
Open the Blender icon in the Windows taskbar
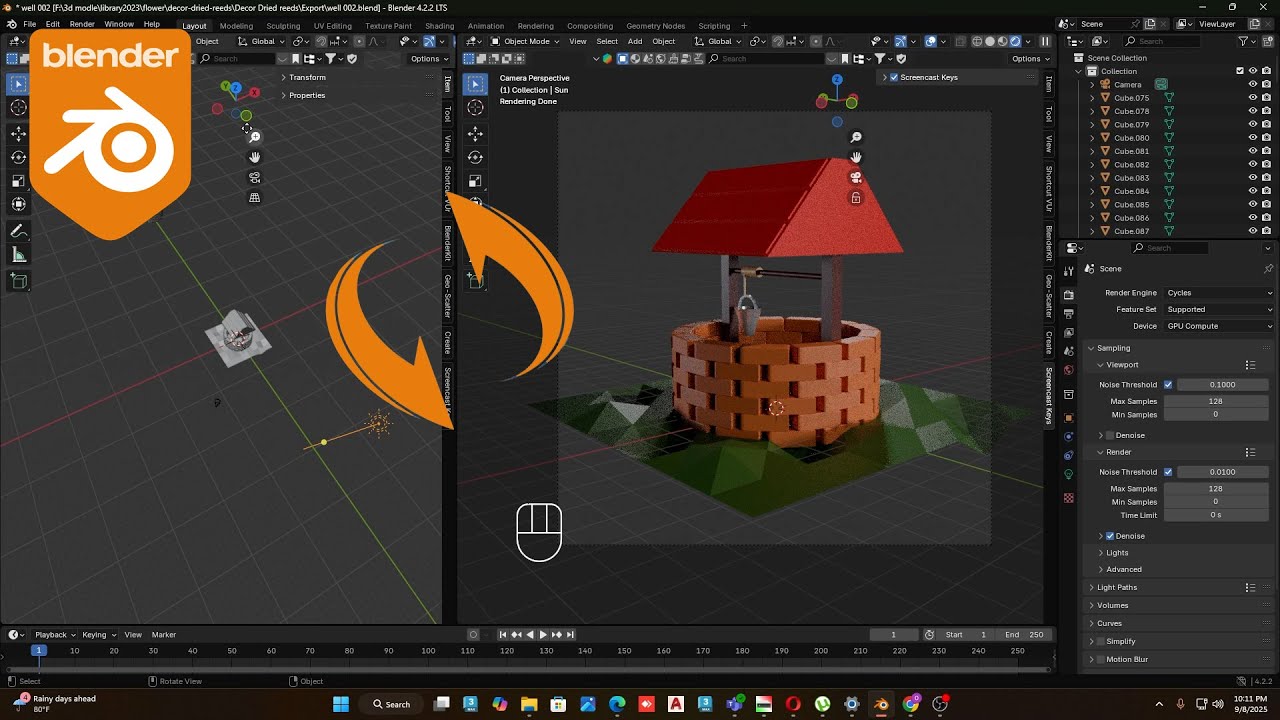pos(881,704)
